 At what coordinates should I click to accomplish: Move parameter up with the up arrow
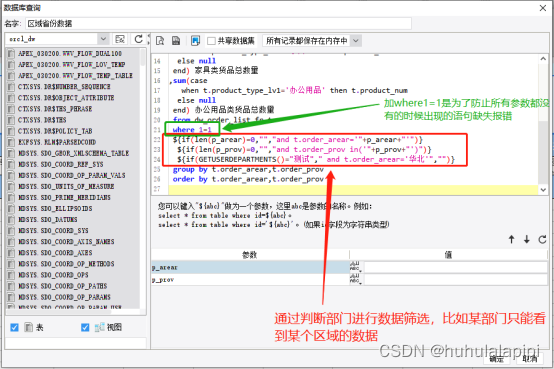pyautogui.click(x=511, y=239)
